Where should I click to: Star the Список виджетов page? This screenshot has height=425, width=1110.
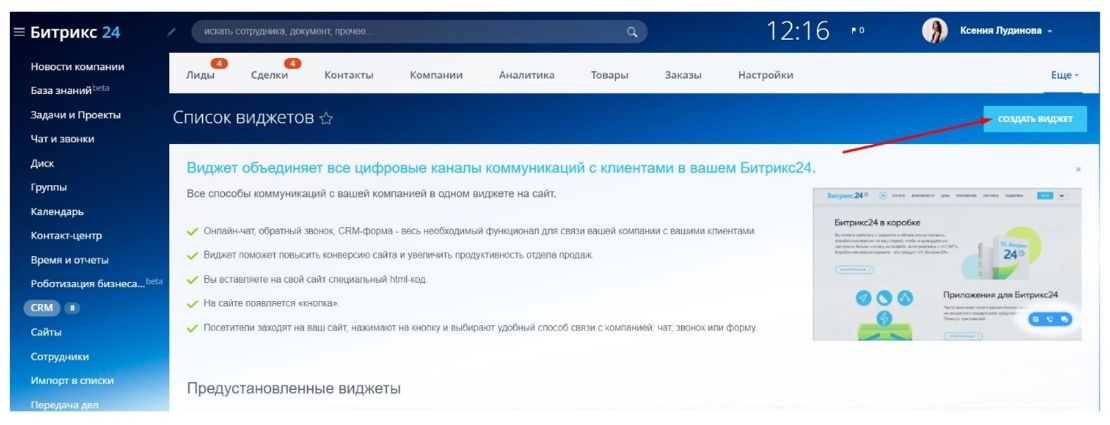(x=326, y=119)
